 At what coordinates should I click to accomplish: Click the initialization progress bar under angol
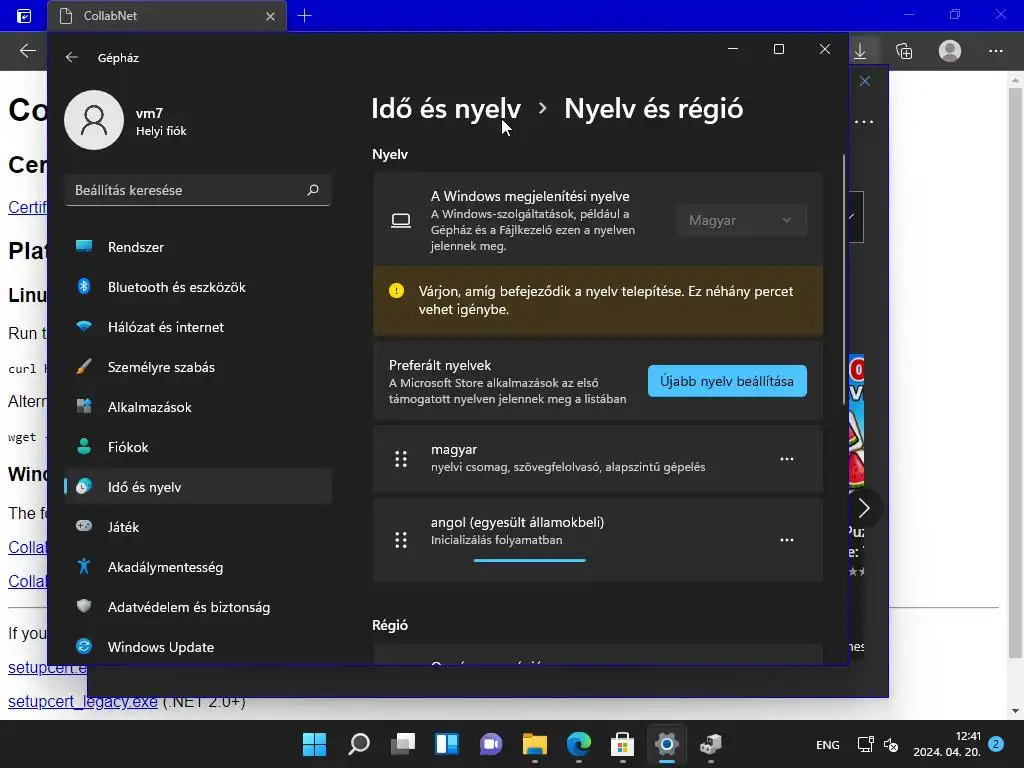(x=530, y=560)
